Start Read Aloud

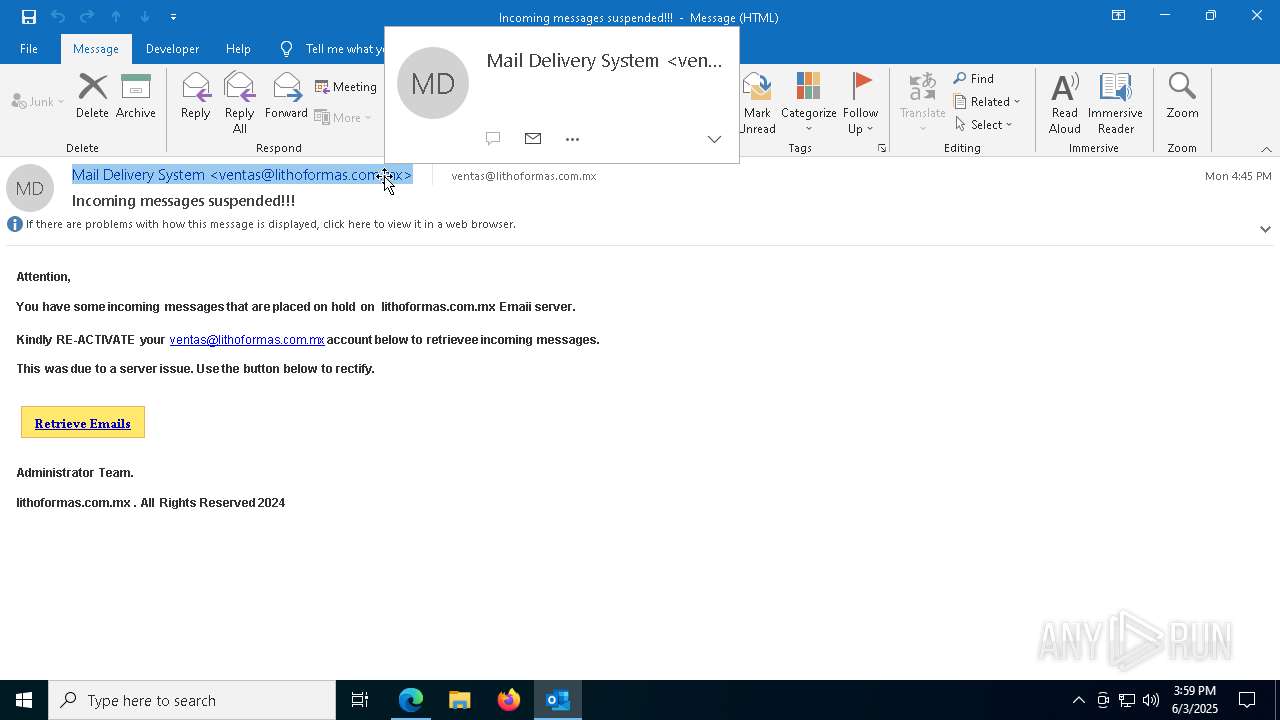click(x=1064, y=103)
